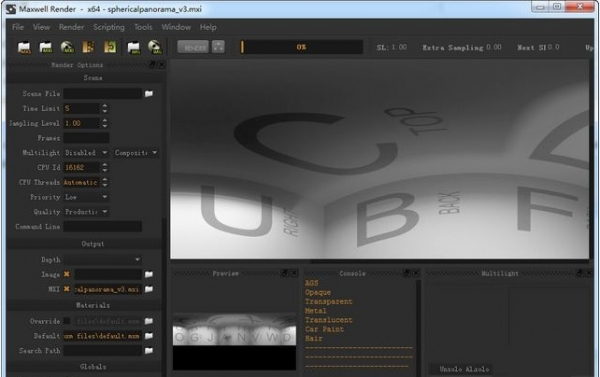Click the 0% render progress bar
The width and height of the screenshot is (600, 377).
[301, 47]
